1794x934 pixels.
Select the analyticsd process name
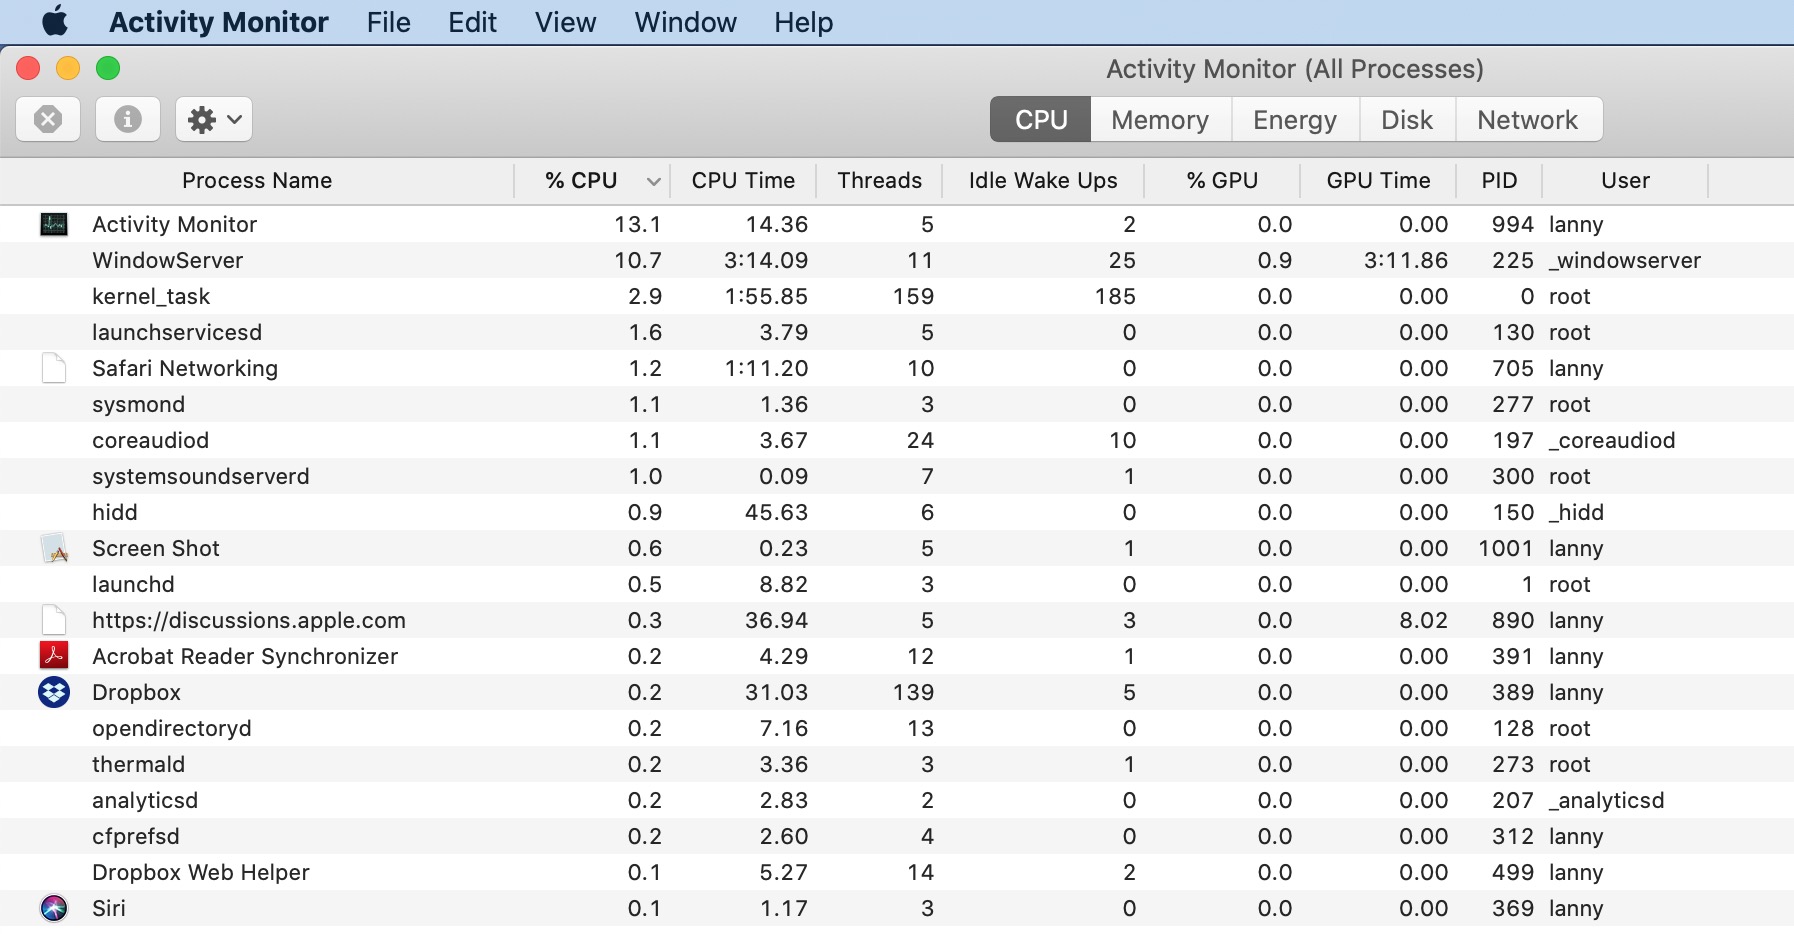145,800
